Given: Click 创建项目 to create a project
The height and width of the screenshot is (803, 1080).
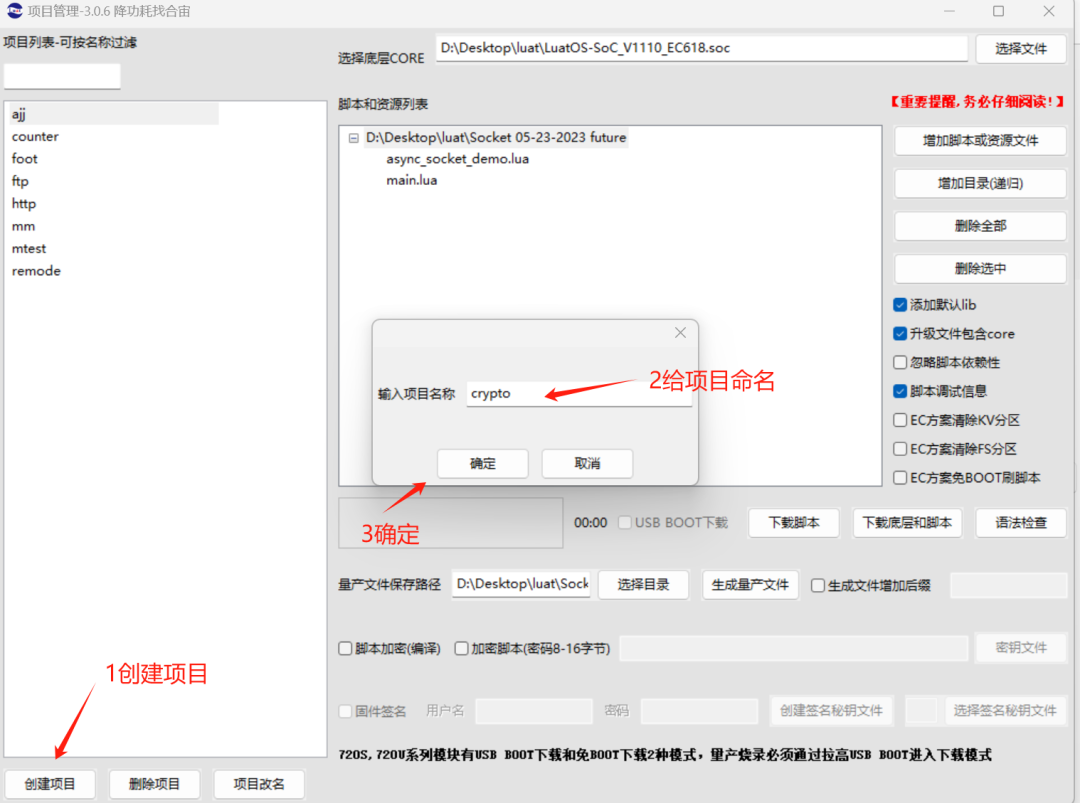Looking at the screenshot, I should (x=49, y=784).
